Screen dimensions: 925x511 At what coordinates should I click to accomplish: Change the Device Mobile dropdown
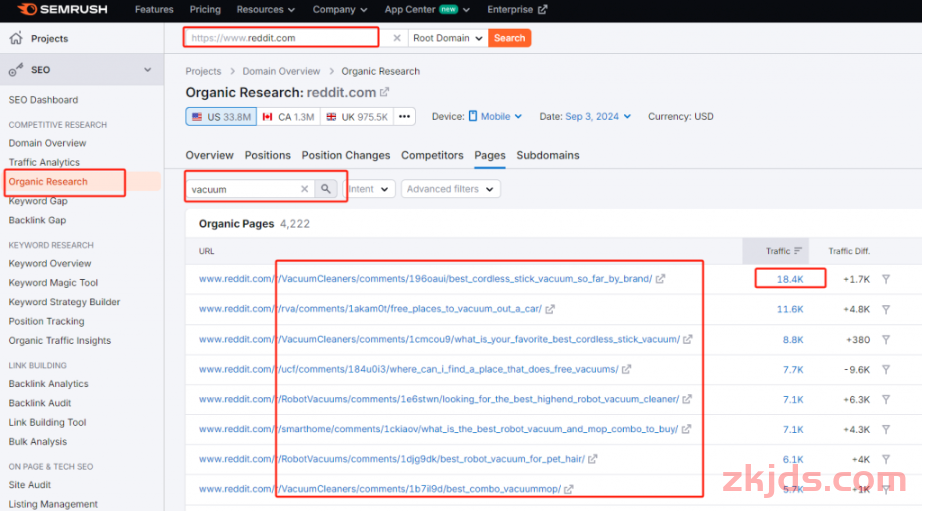tap(496, 116)
